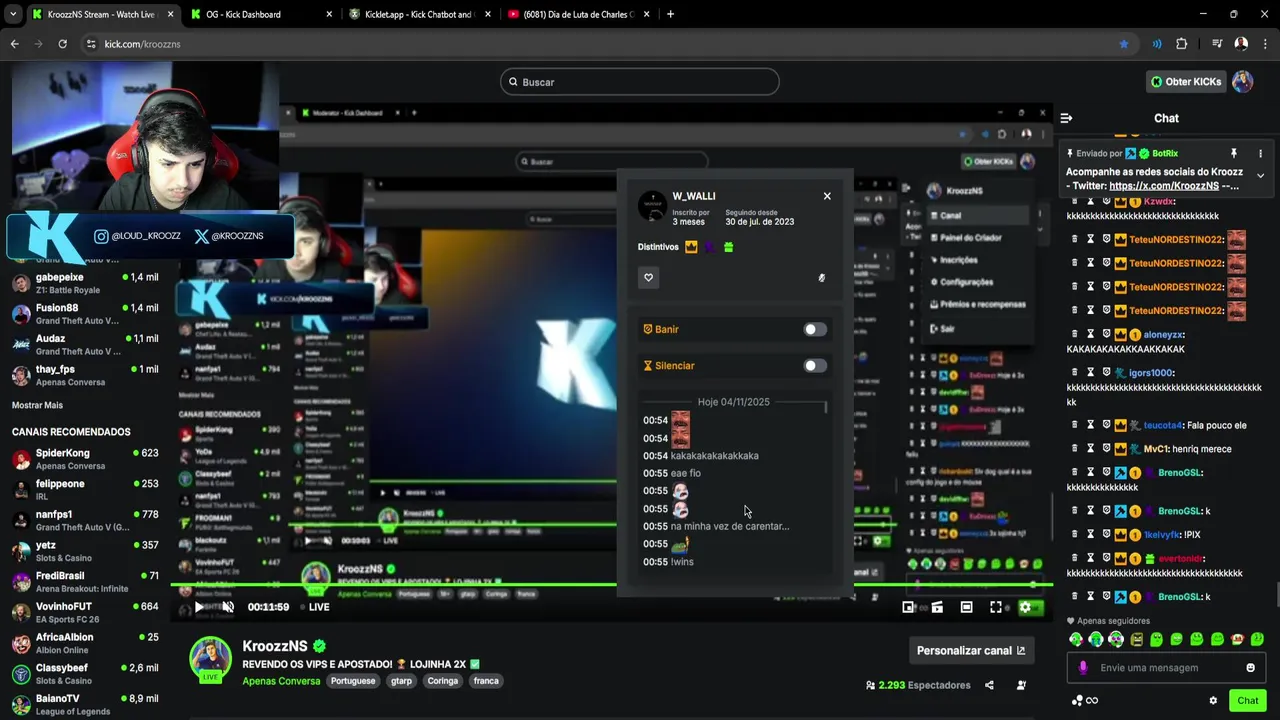Click the KICKs infinity balance icon
The width and height of the screenshot is (1280, 720).
point(1085,701)
